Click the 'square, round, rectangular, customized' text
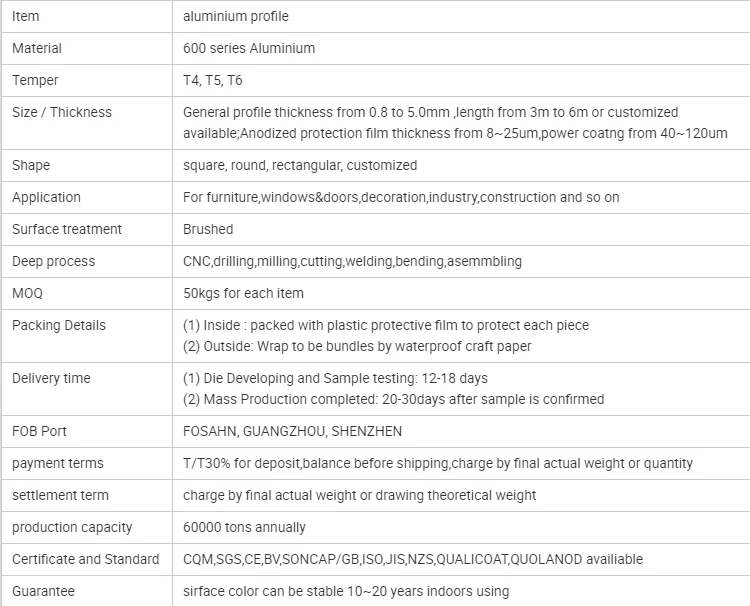750x606 pixels. 300,165
